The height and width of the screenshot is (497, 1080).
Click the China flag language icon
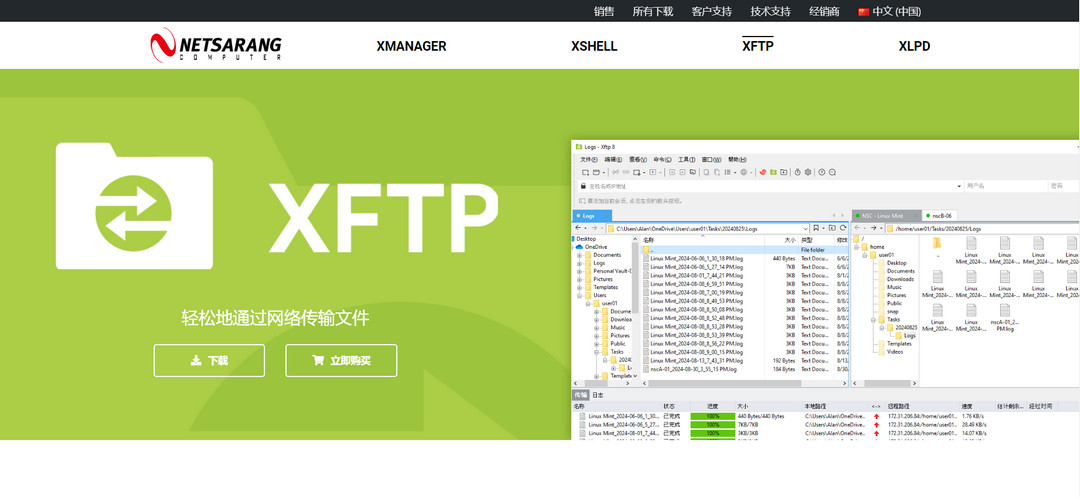coord(863,12)
